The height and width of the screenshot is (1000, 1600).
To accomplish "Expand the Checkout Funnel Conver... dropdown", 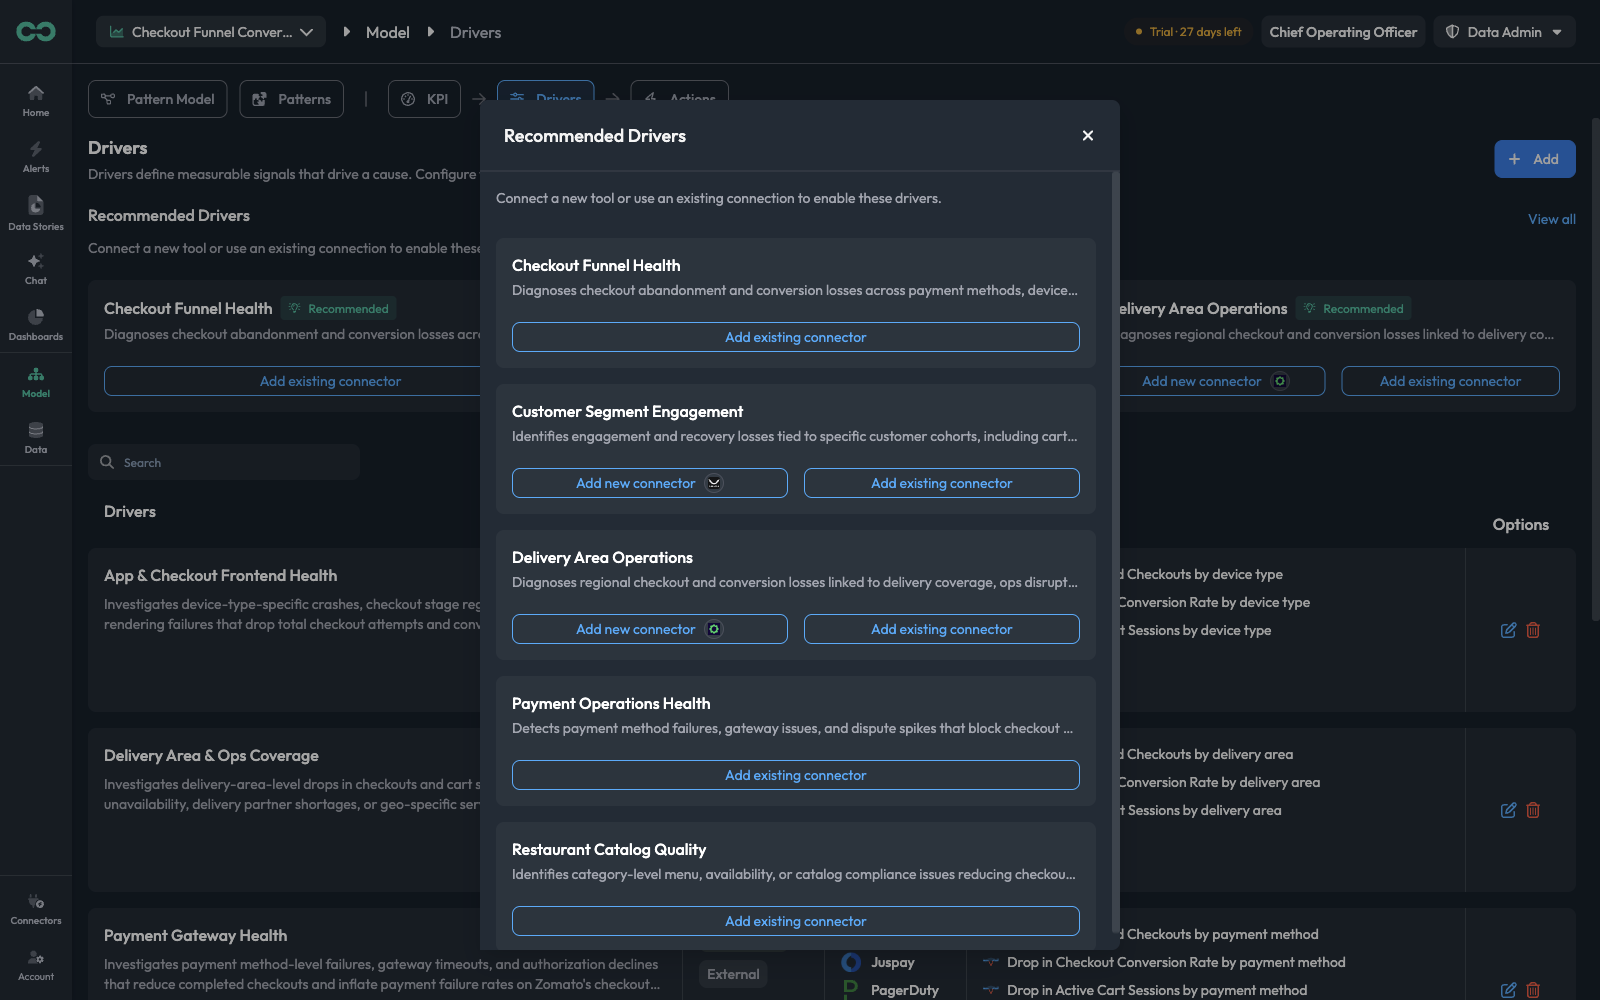I will (x=211, y=32).
